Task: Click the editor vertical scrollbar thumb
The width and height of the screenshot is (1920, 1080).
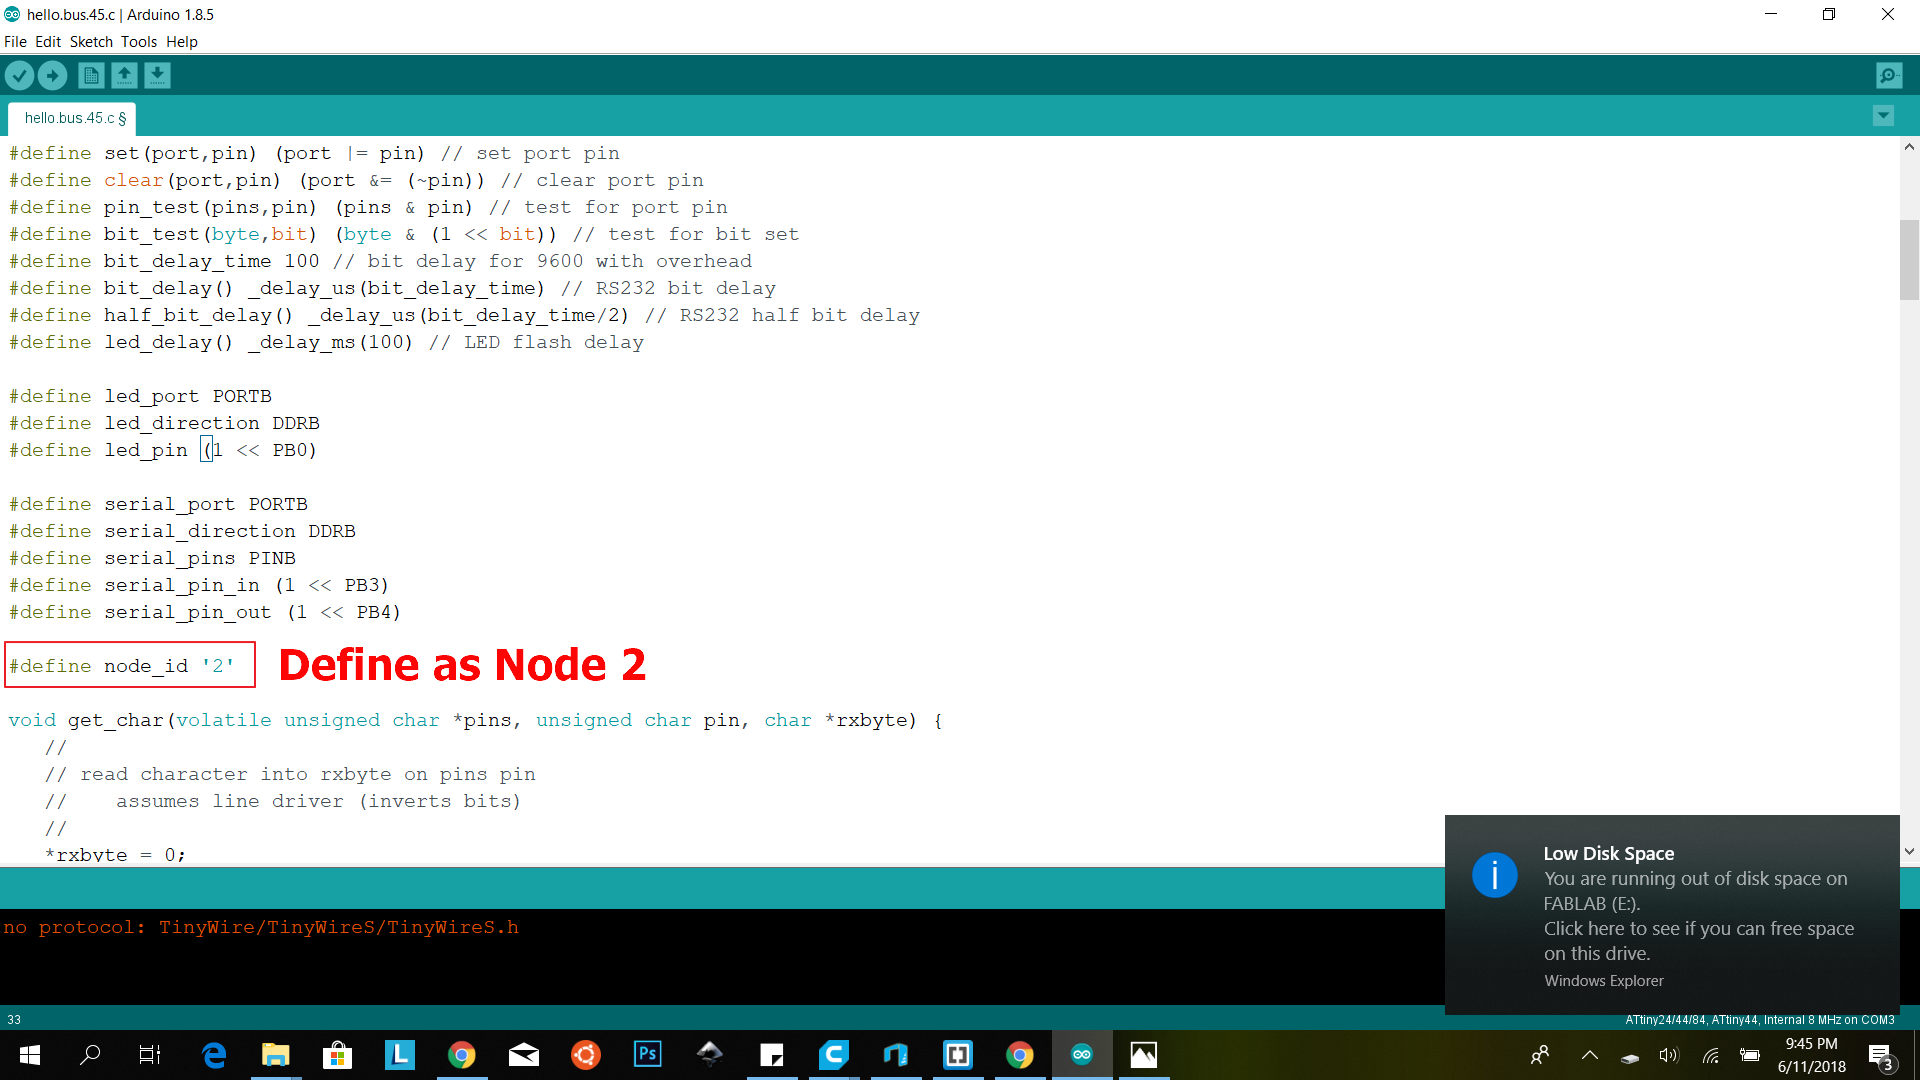Action: (1909, 260)
